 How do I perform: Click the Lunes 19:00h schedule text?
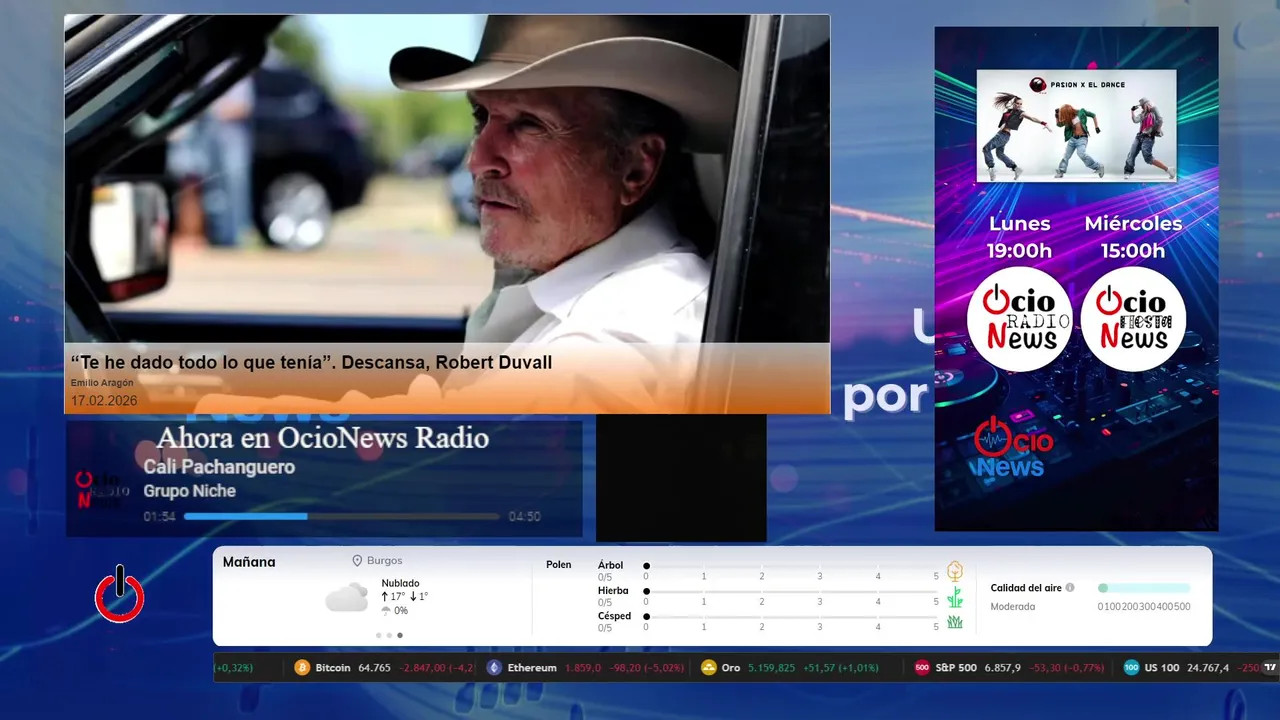(1020, 237)
